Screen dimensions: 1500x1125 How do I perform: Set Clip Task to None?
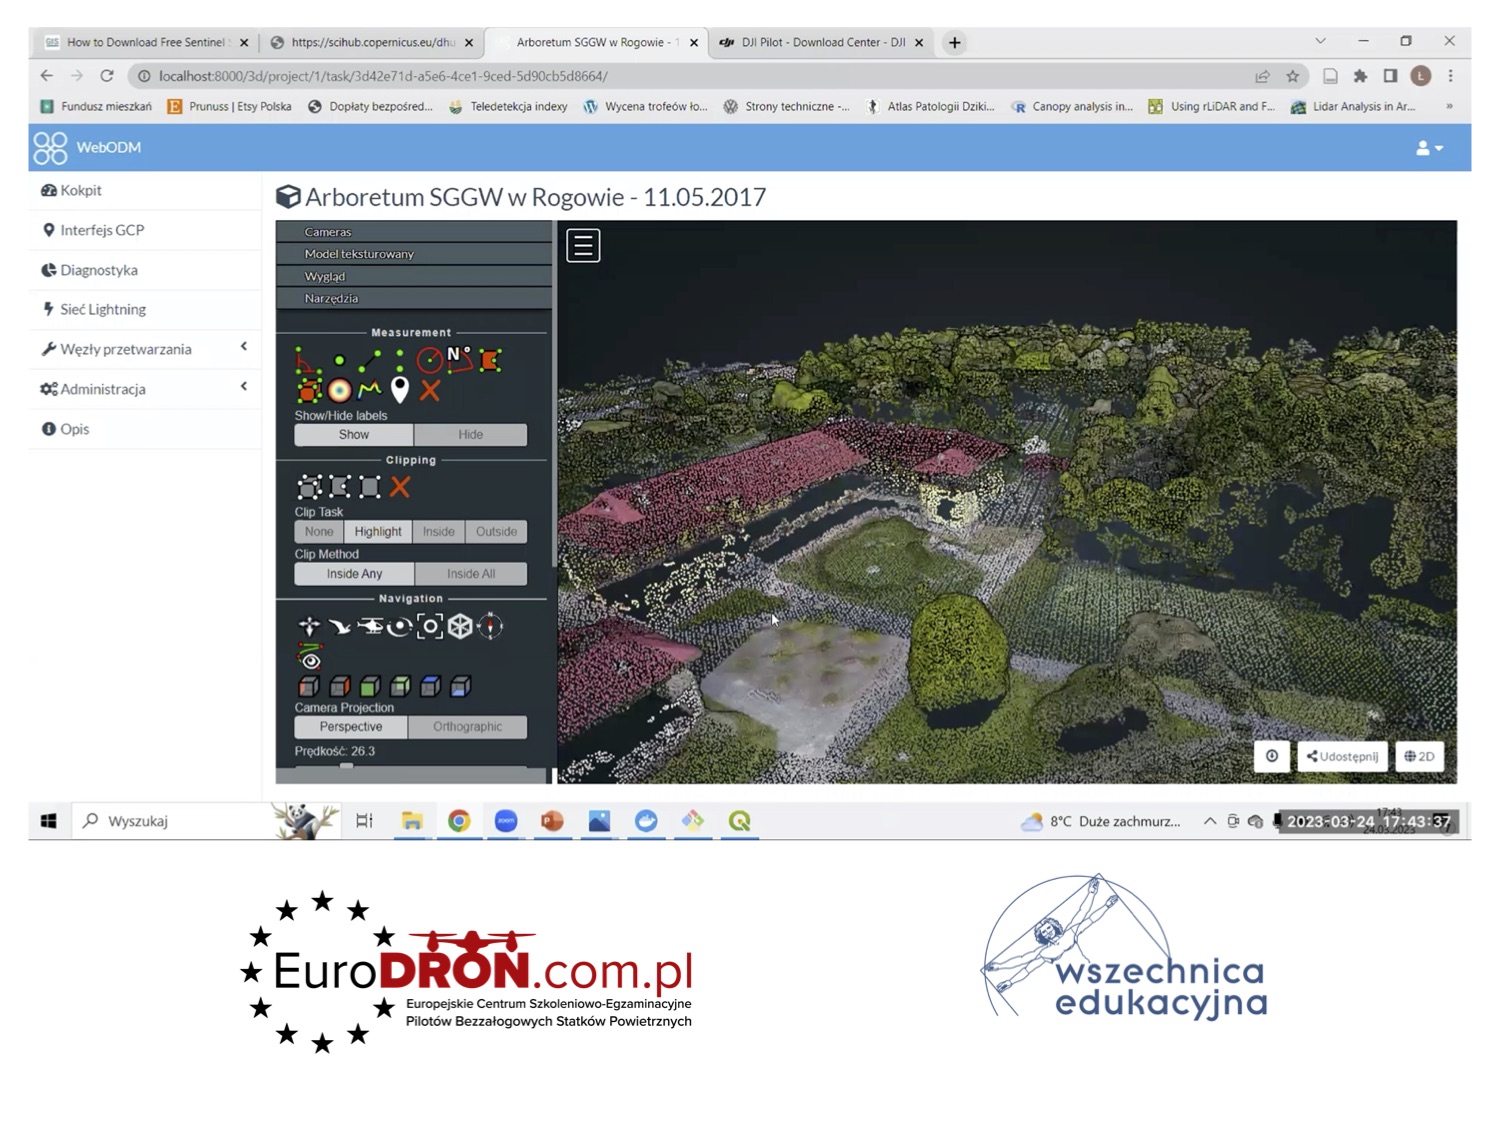click(319, 532)
